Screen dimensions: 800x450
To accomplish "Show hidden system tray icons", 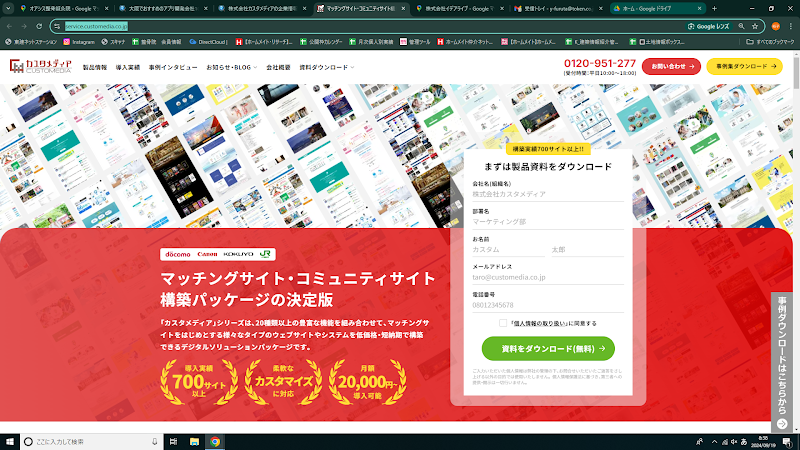I will [x=714, y=442].
